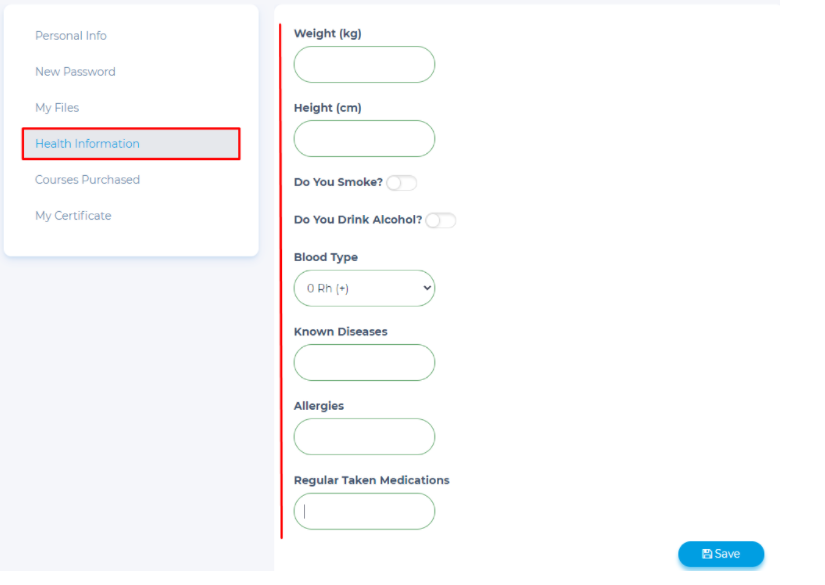Click the Save button text
Viewport: 825px width, 585px height.
727,554
